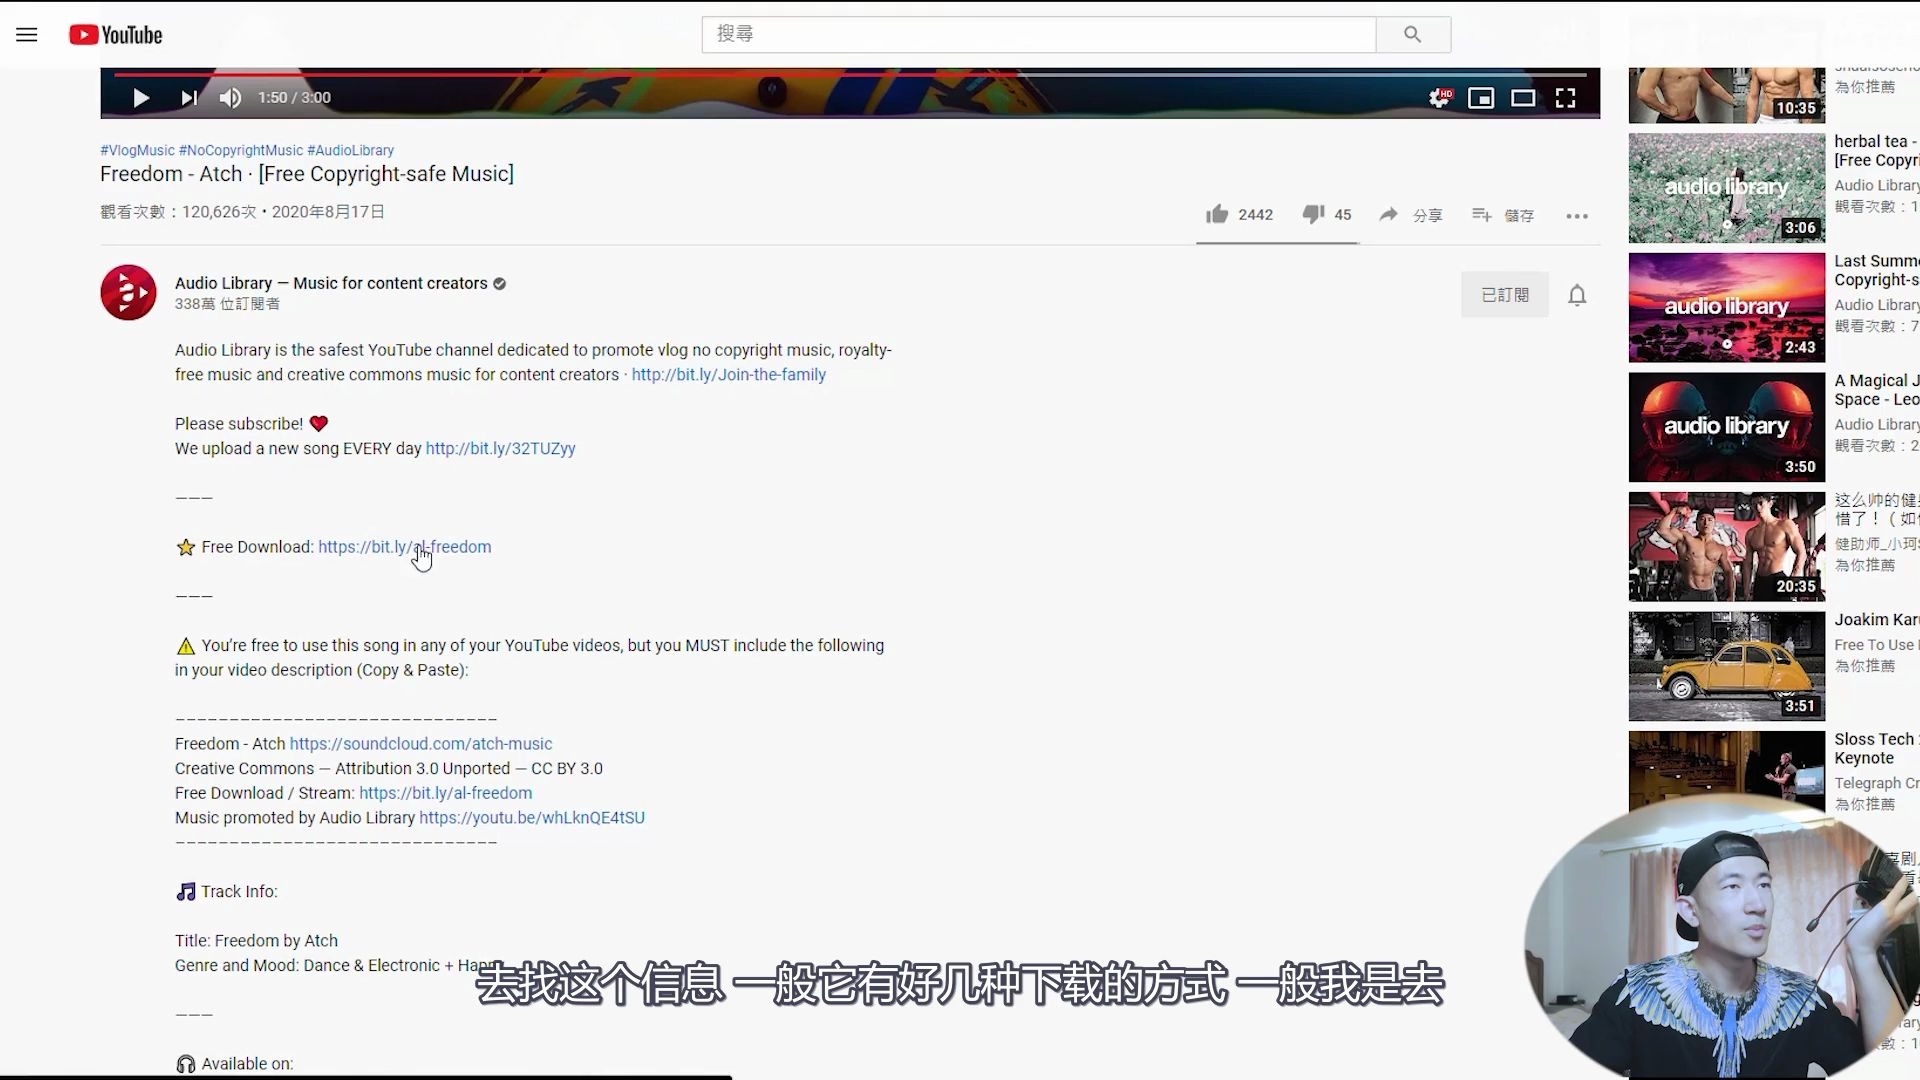
Task: Open the #NoCopyrightMusic hashtag
Action: 241,150
